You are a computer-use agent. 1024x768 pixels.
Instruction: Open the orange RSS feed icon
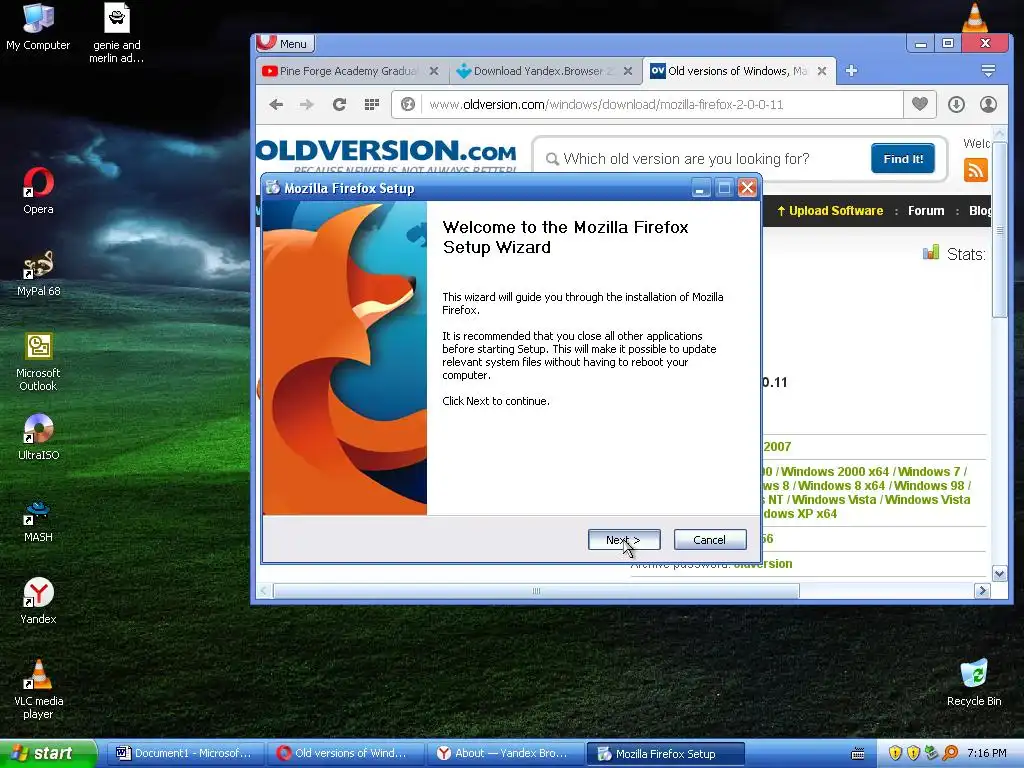975,170
